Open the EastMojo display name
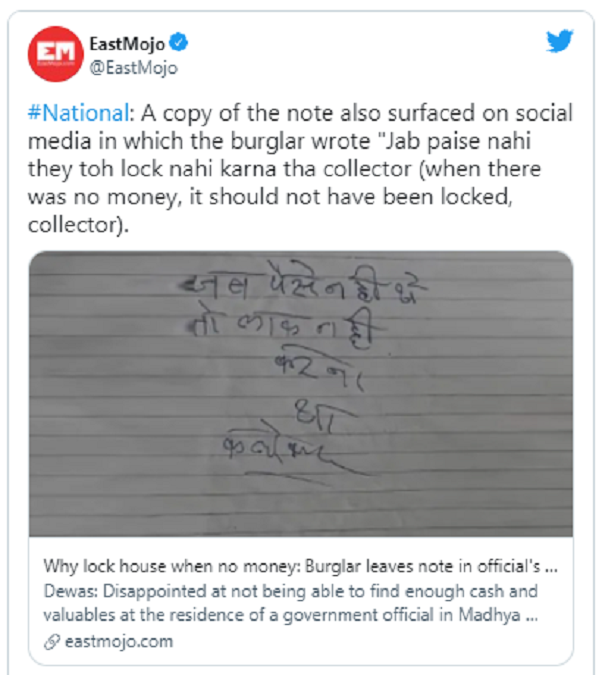Screen dimensions: 605x675 (x=127, y=44)
